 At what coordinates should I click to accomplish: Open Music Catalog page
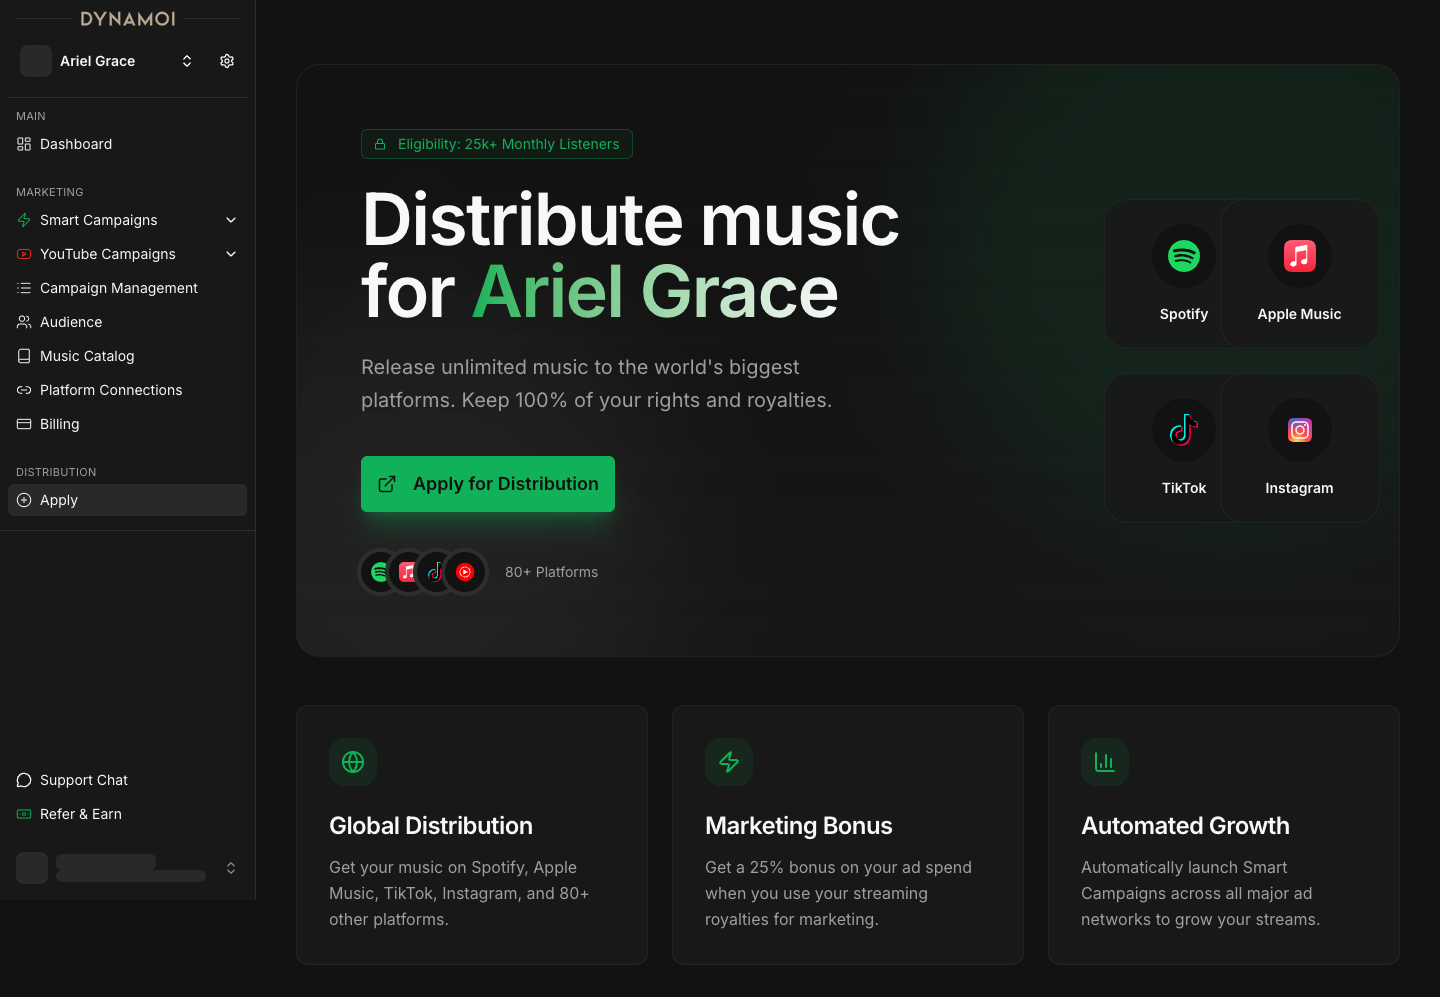[87, 356]
